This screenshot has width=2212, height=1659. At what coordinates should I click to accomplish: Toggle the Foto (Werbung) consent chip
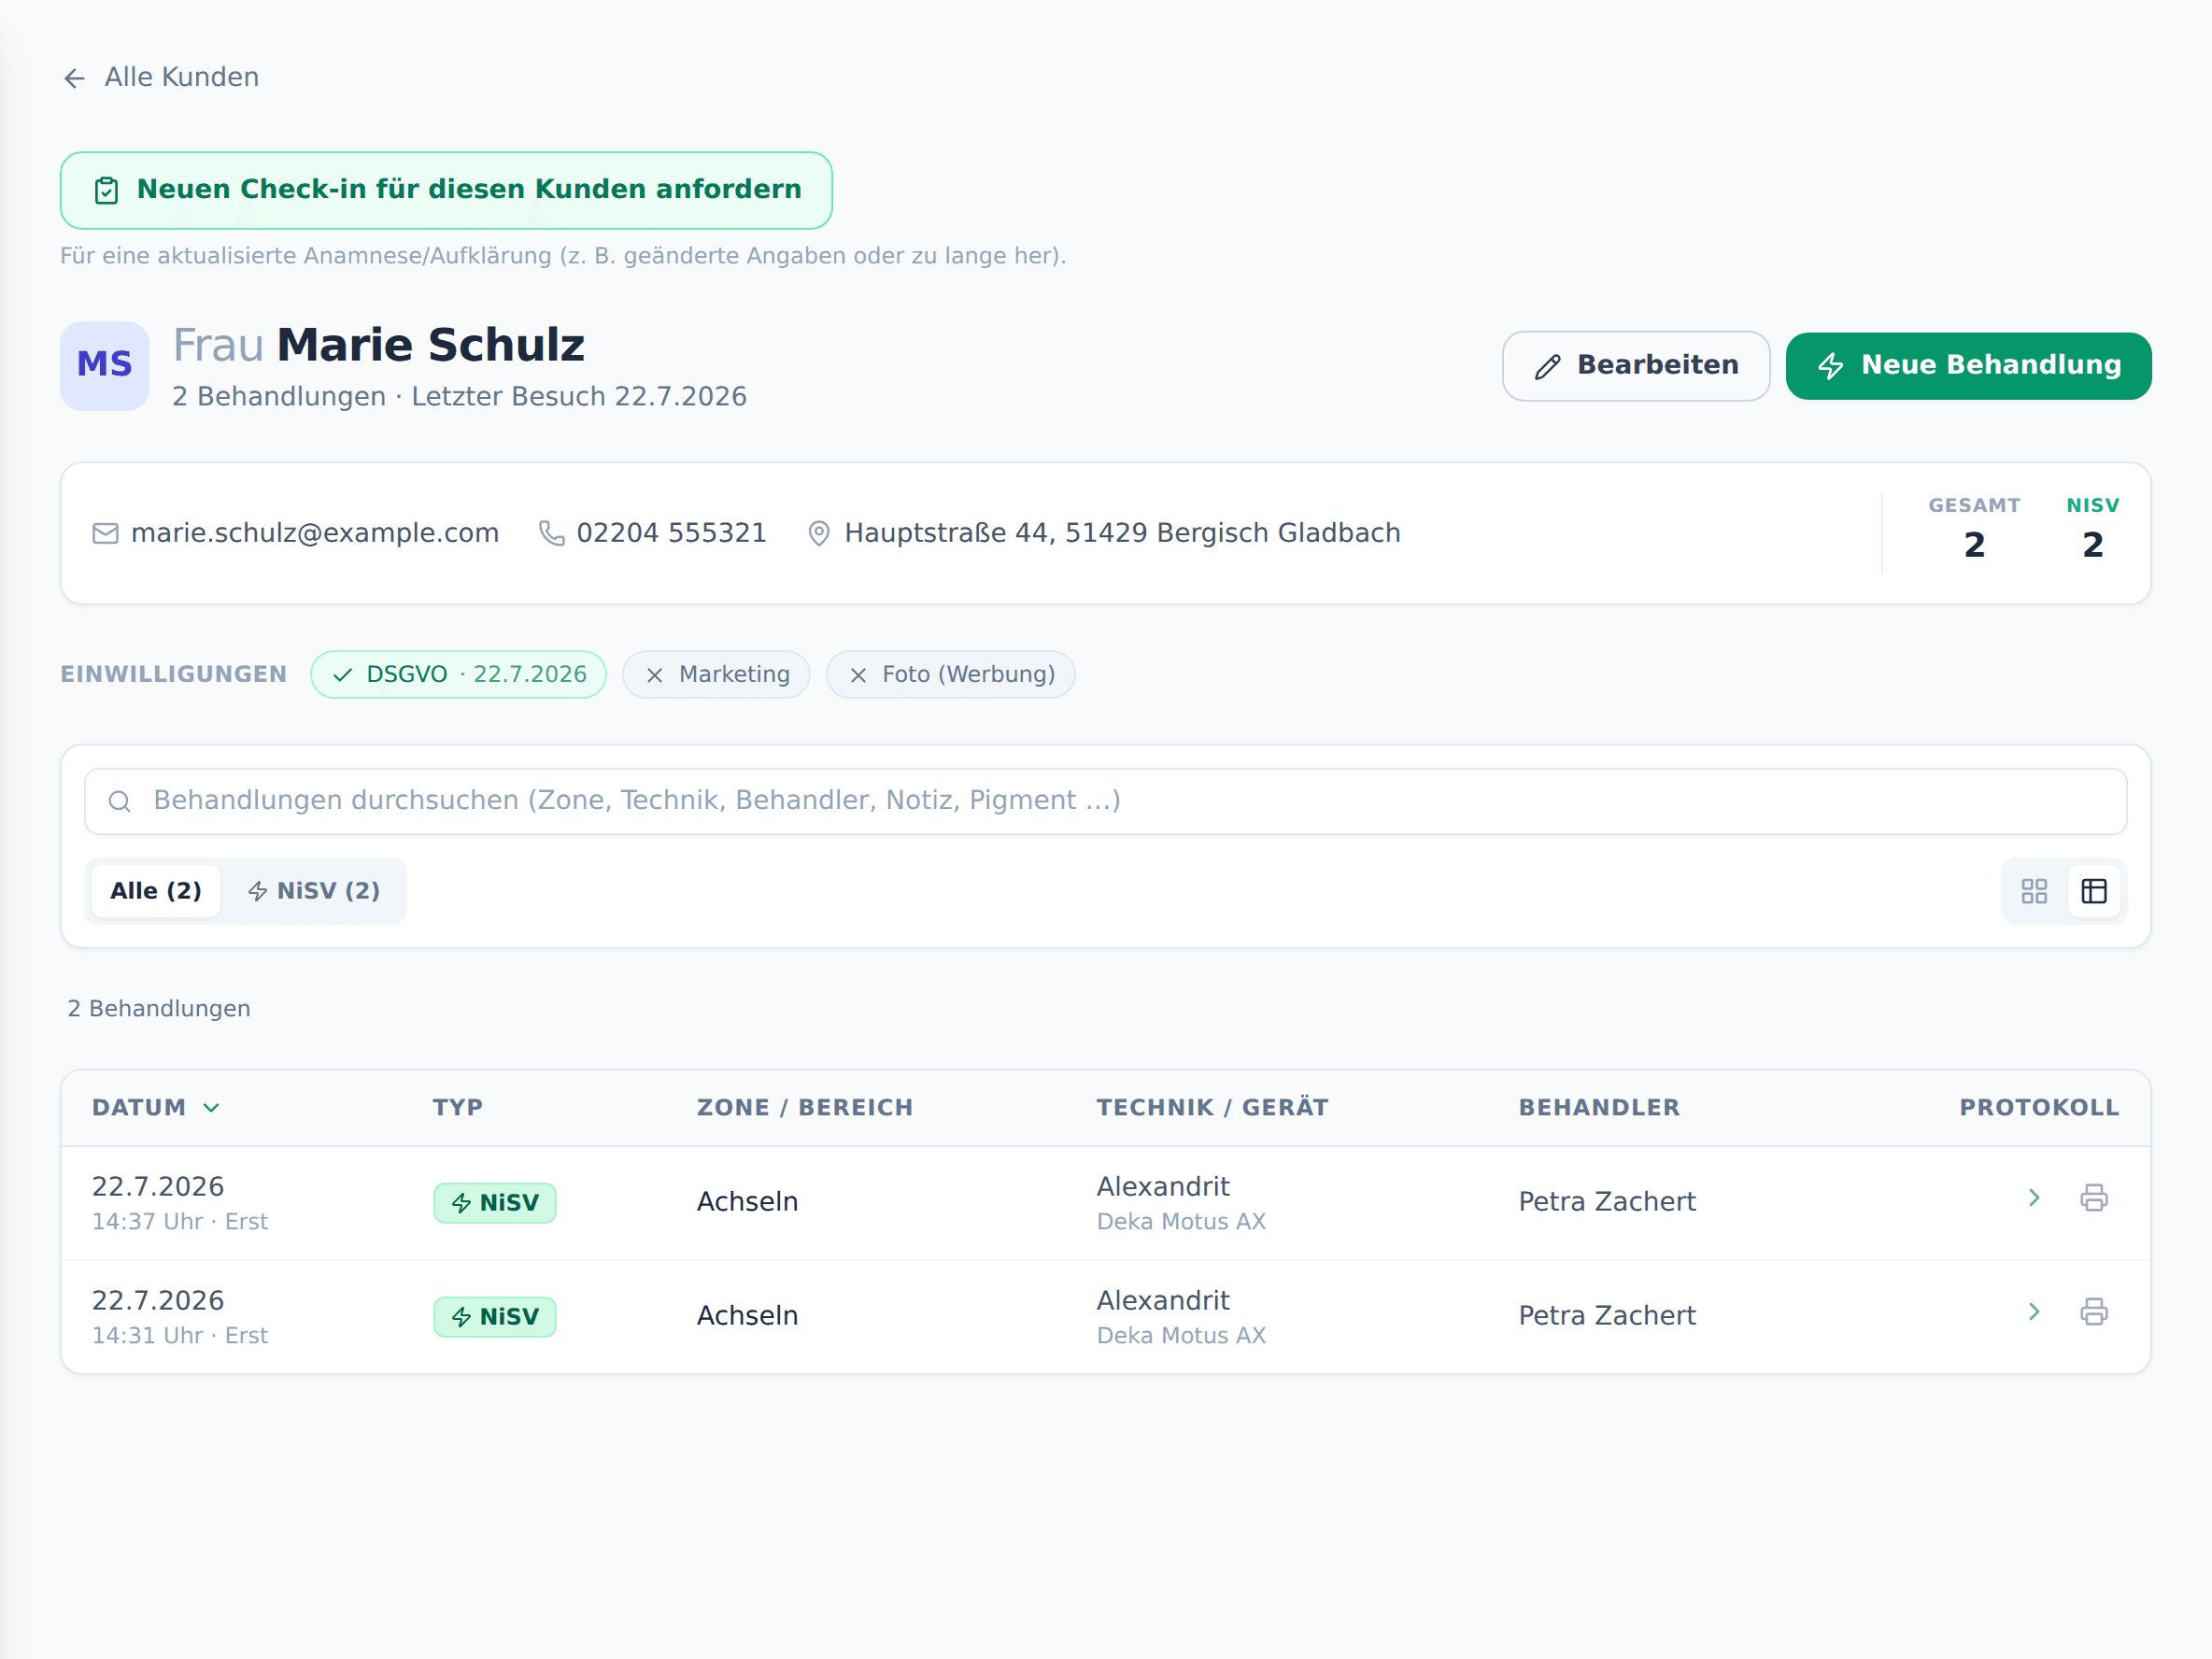(x=950, y=674)
